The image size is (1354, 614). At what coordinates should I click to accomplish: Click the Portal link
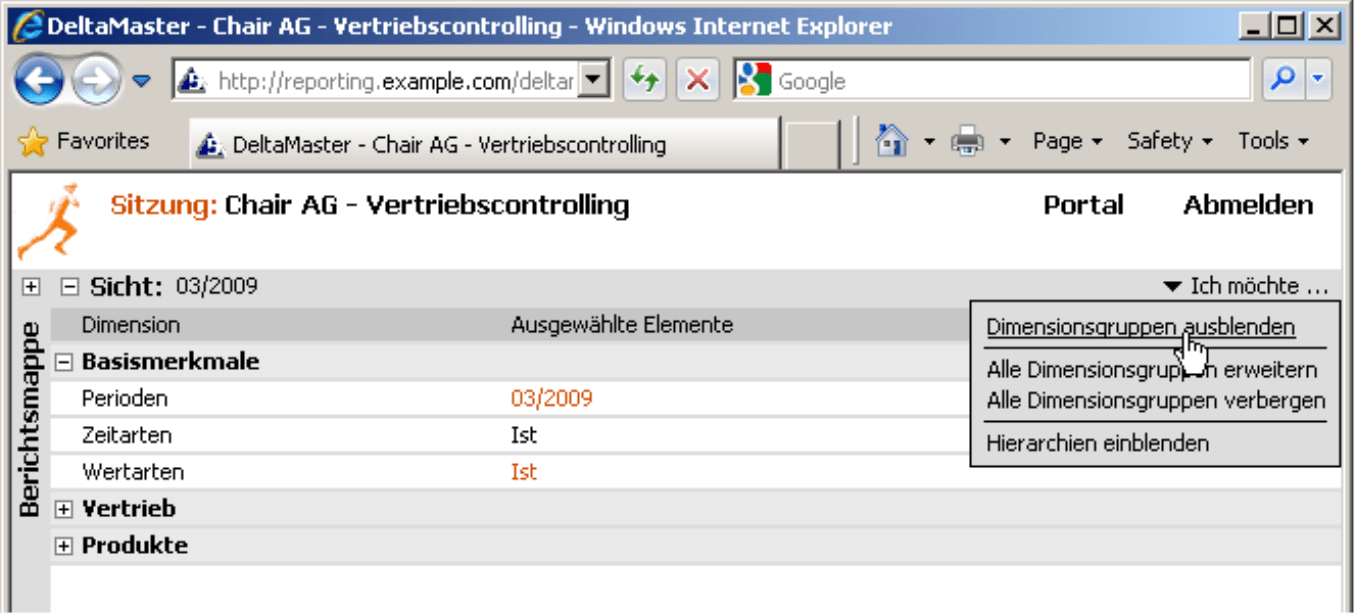(x=1084, y=206)
